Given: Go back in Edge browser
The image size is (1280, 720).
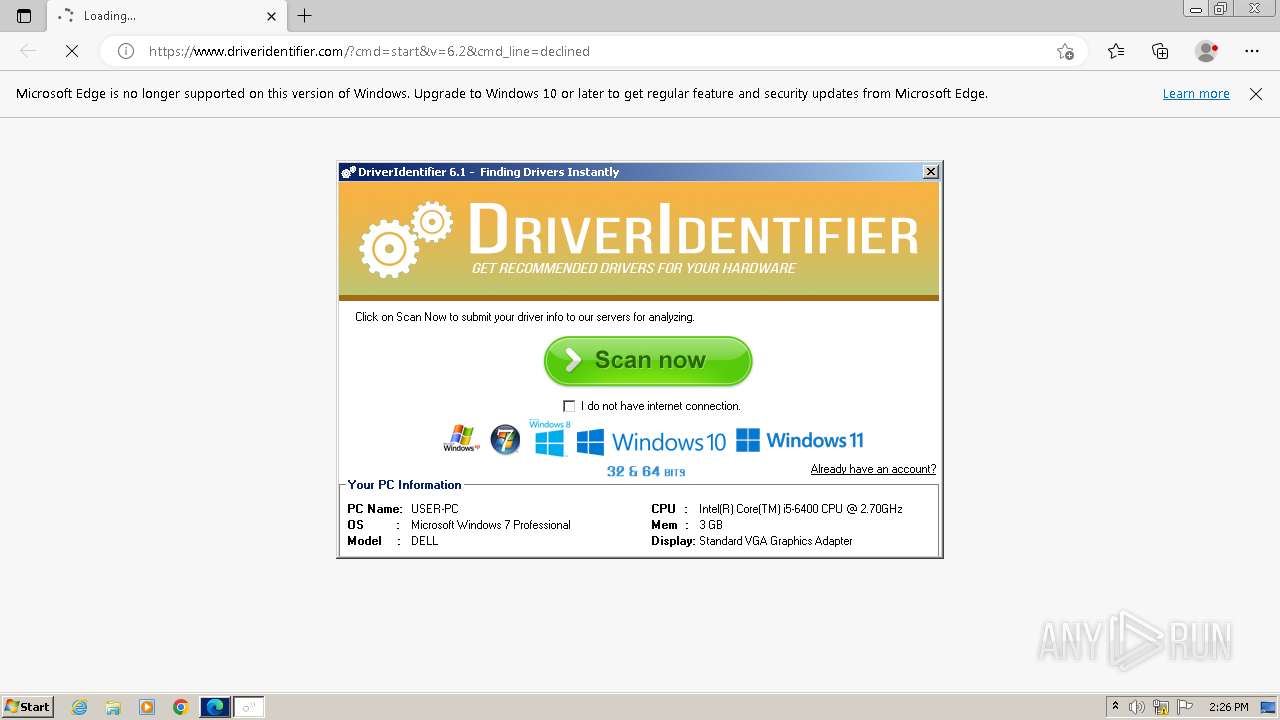Looking at the screenshot, I should 28,51.
